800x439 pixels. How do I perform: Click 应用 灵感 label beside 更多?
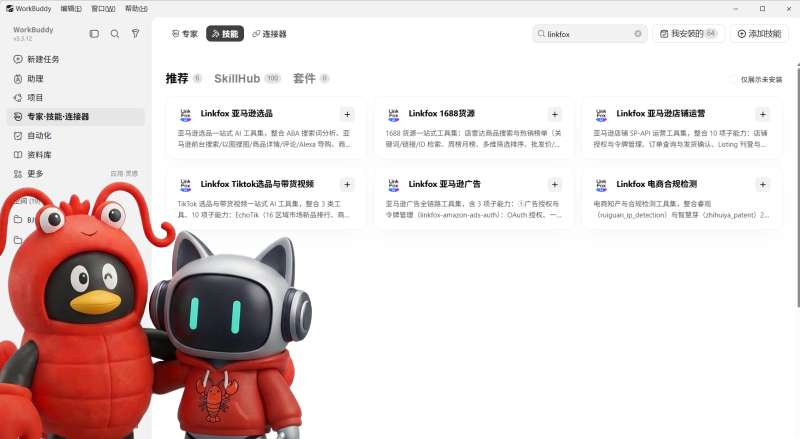click(124, 174)
